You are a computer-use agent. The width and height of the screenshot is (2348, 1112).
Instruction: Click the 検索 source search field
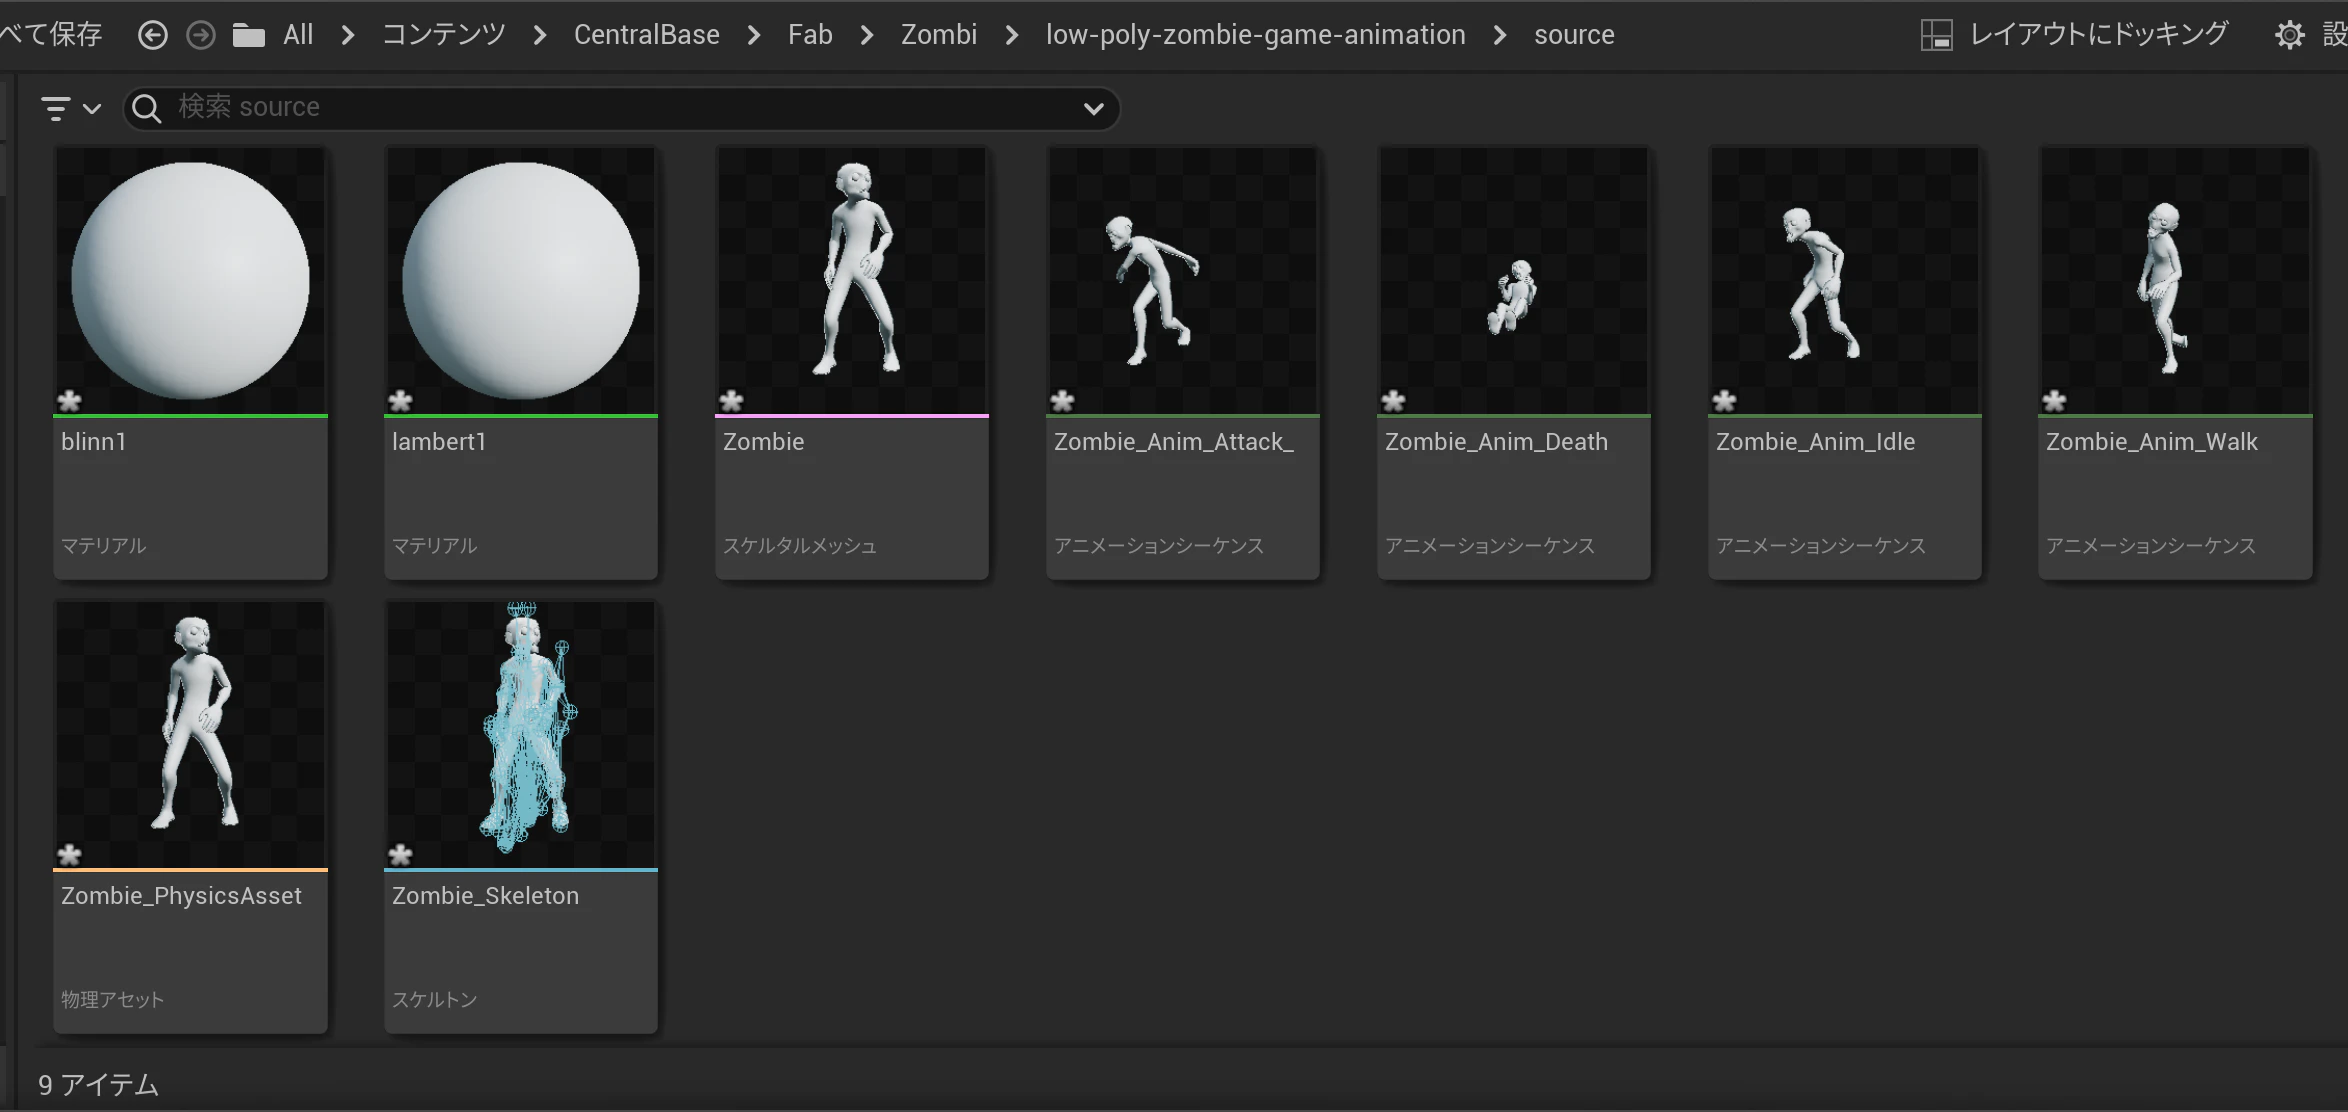[620, 108]
